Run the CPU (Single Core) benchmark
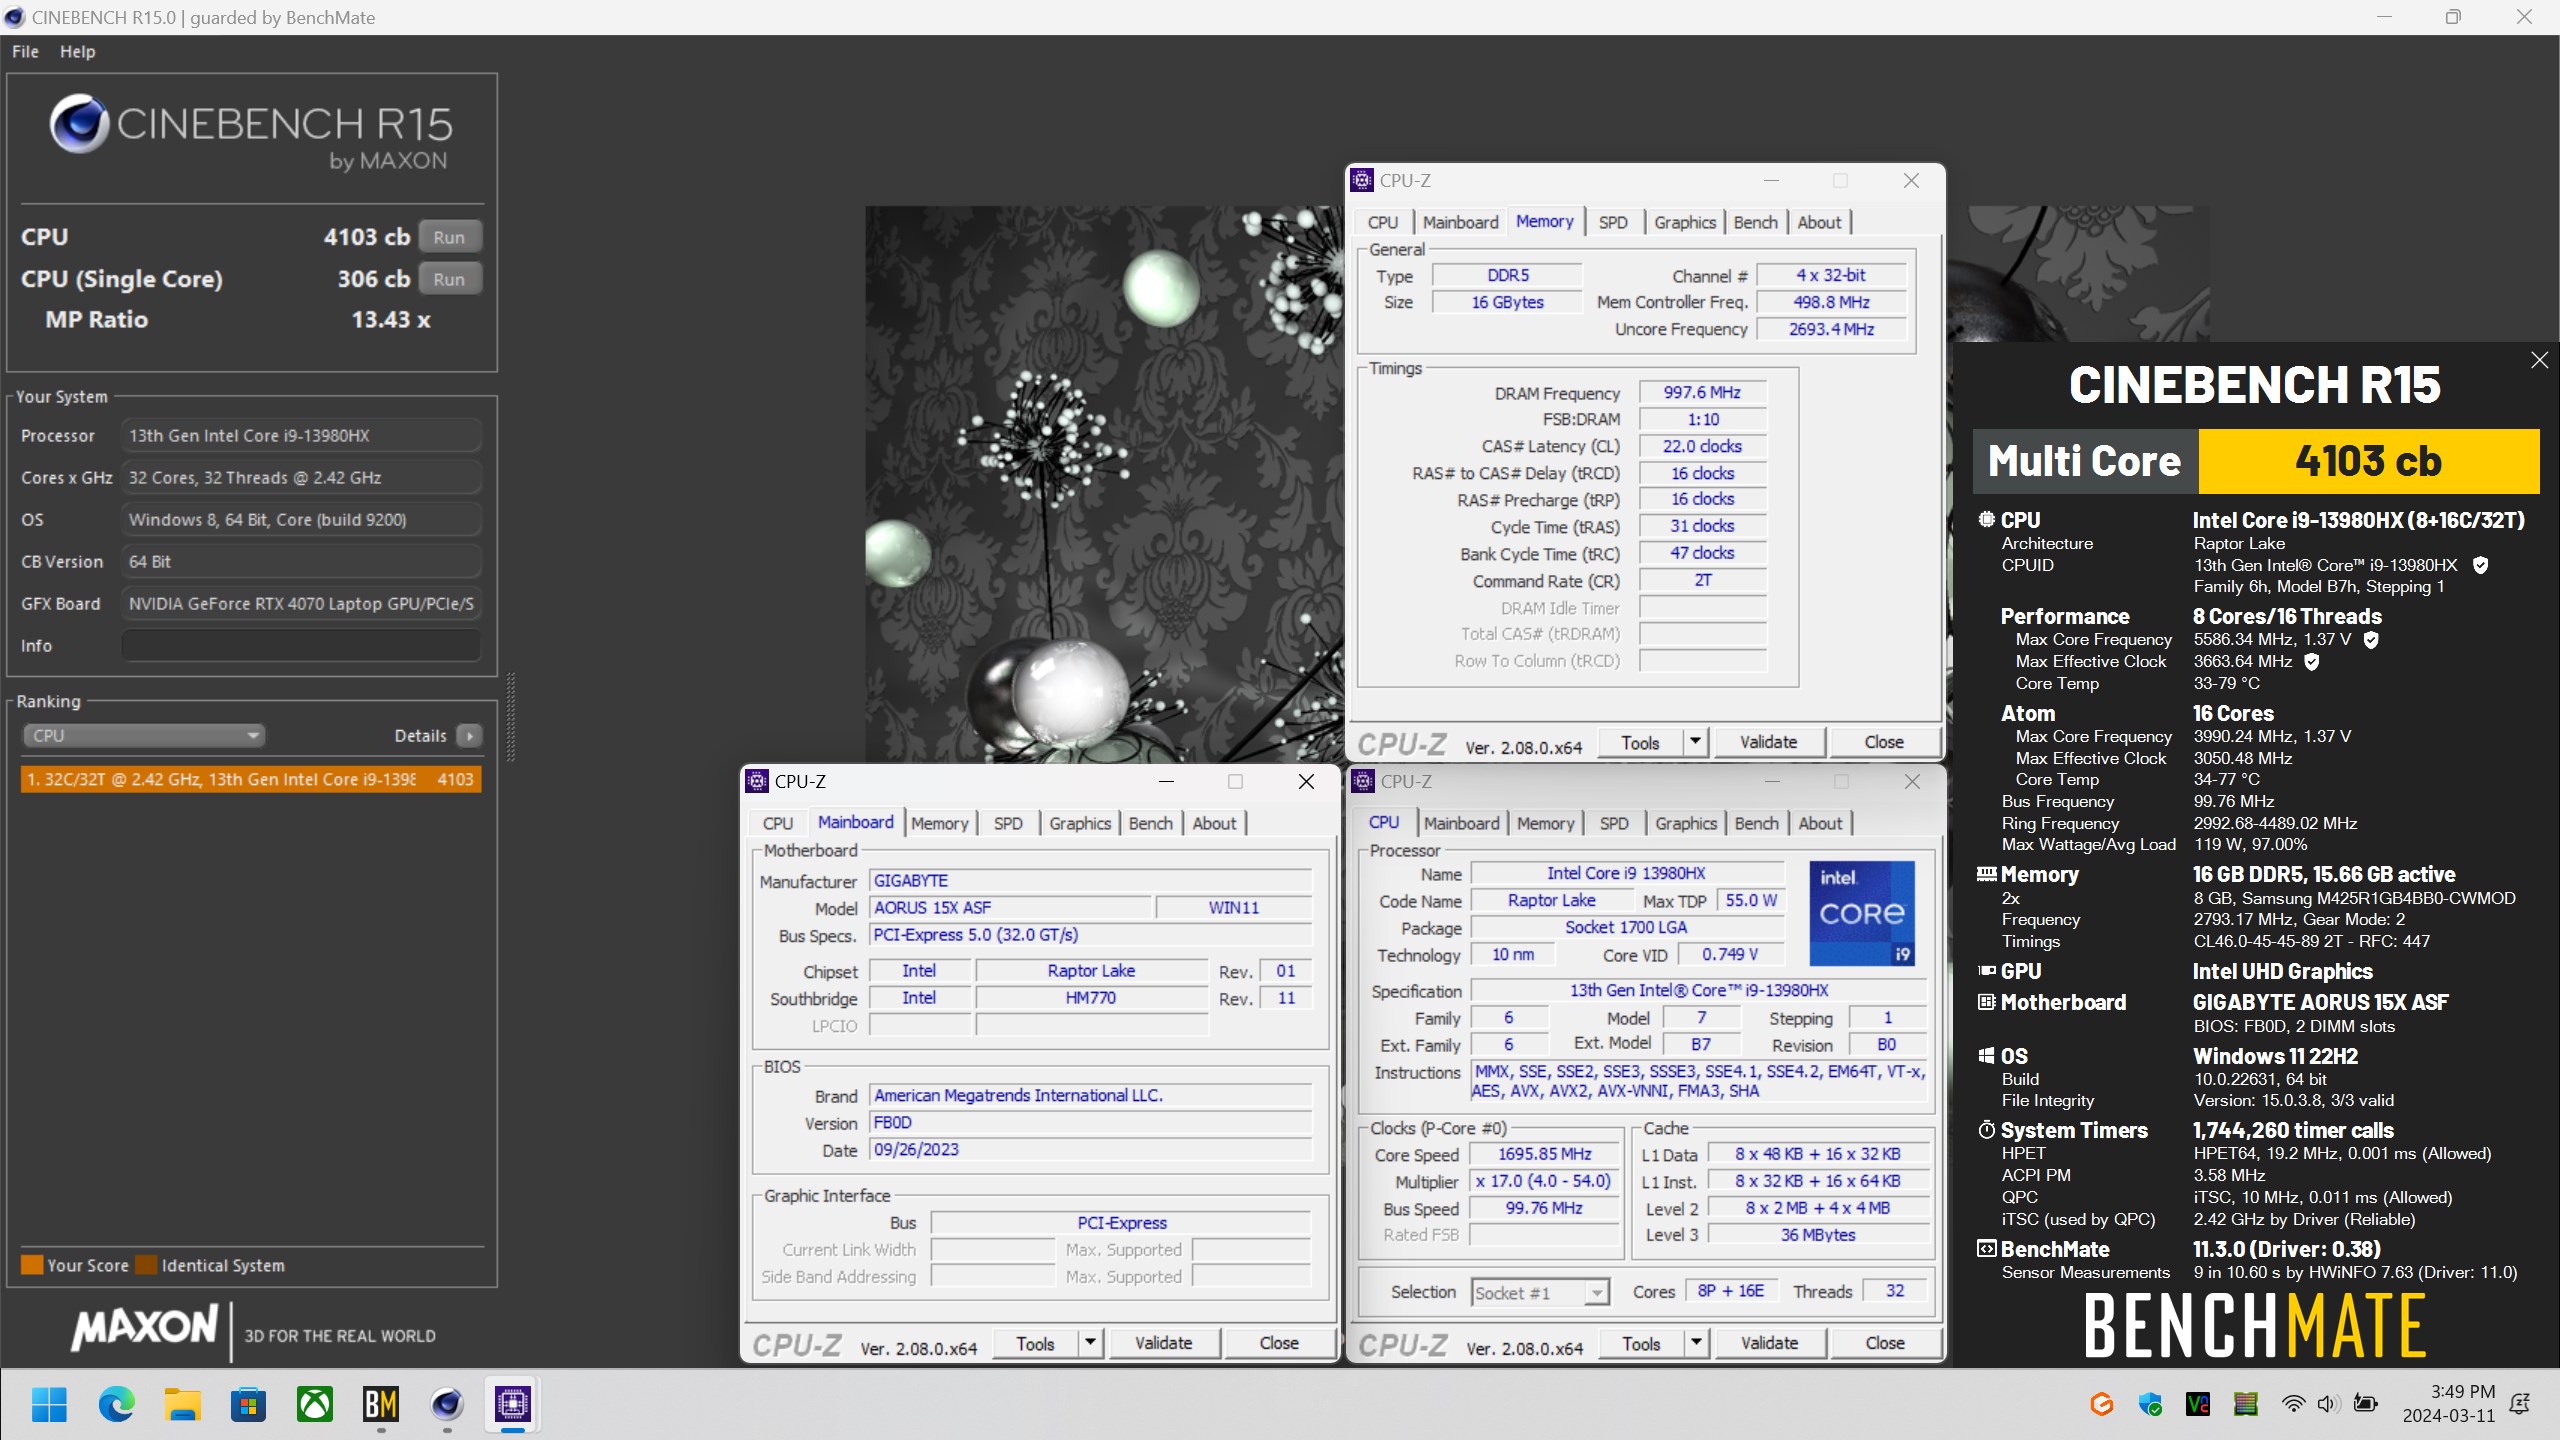 point(449,279)
